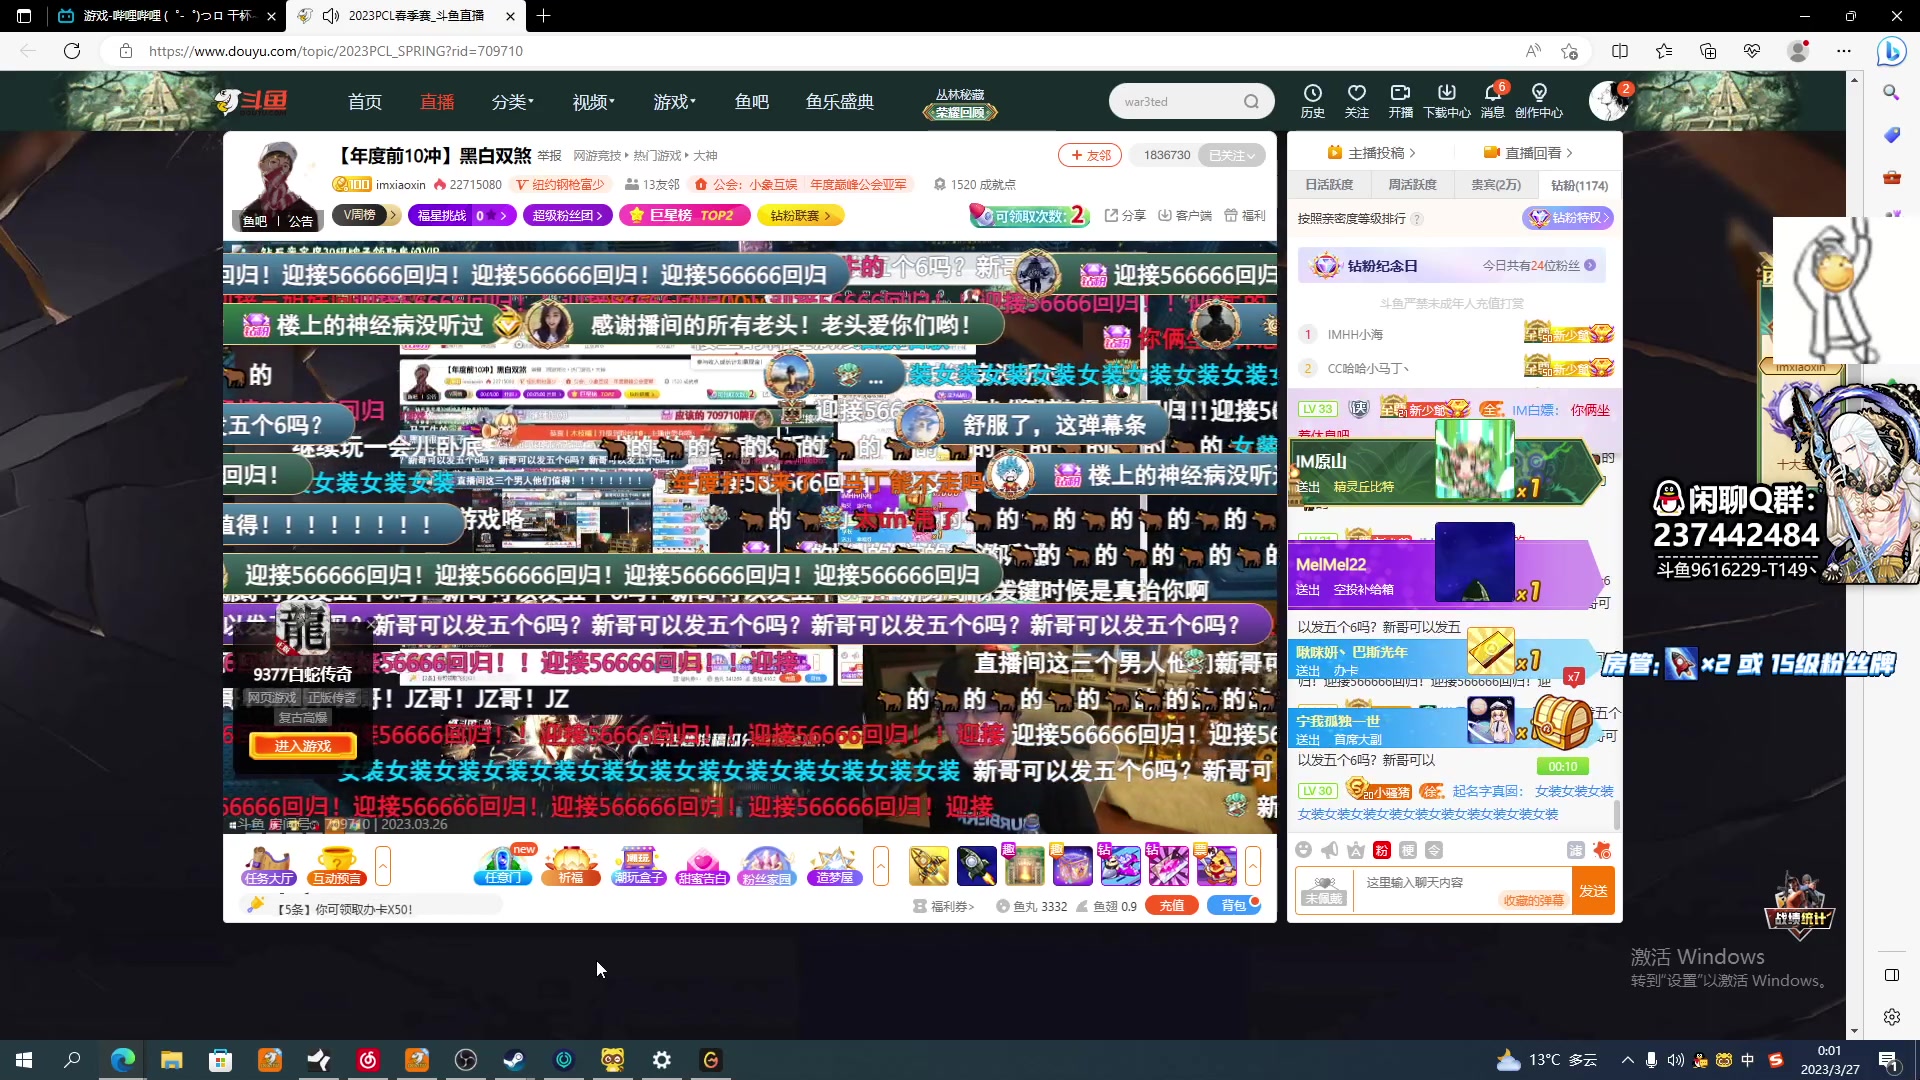Click the Windows Start button

point(24,1060)
